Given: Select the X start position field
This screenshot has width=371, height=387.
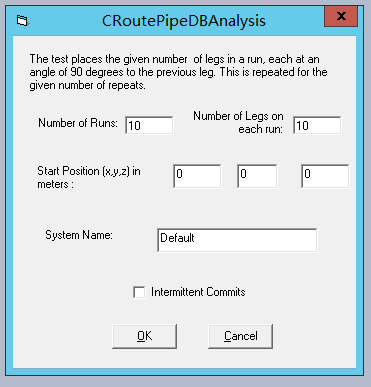Looking at the screenshot, I should click(x=197, y=176).
